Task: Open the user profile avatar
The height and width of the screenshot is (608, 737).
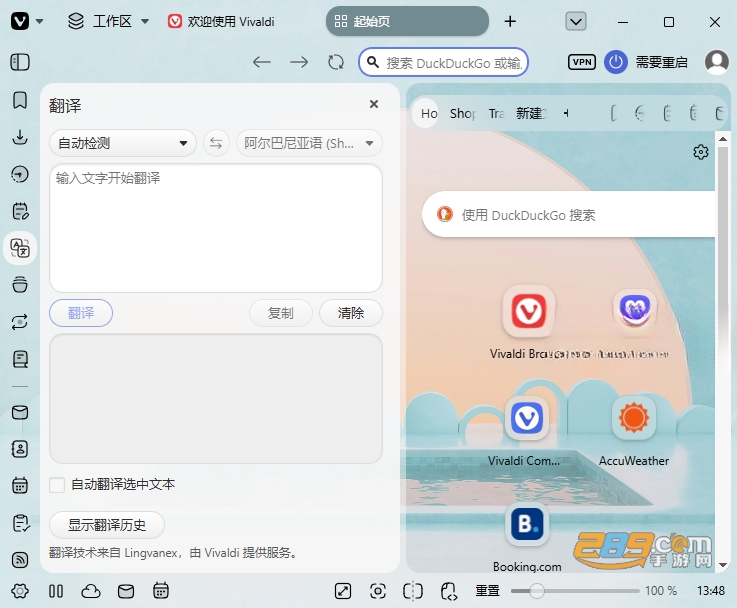Action: (717, 62)
